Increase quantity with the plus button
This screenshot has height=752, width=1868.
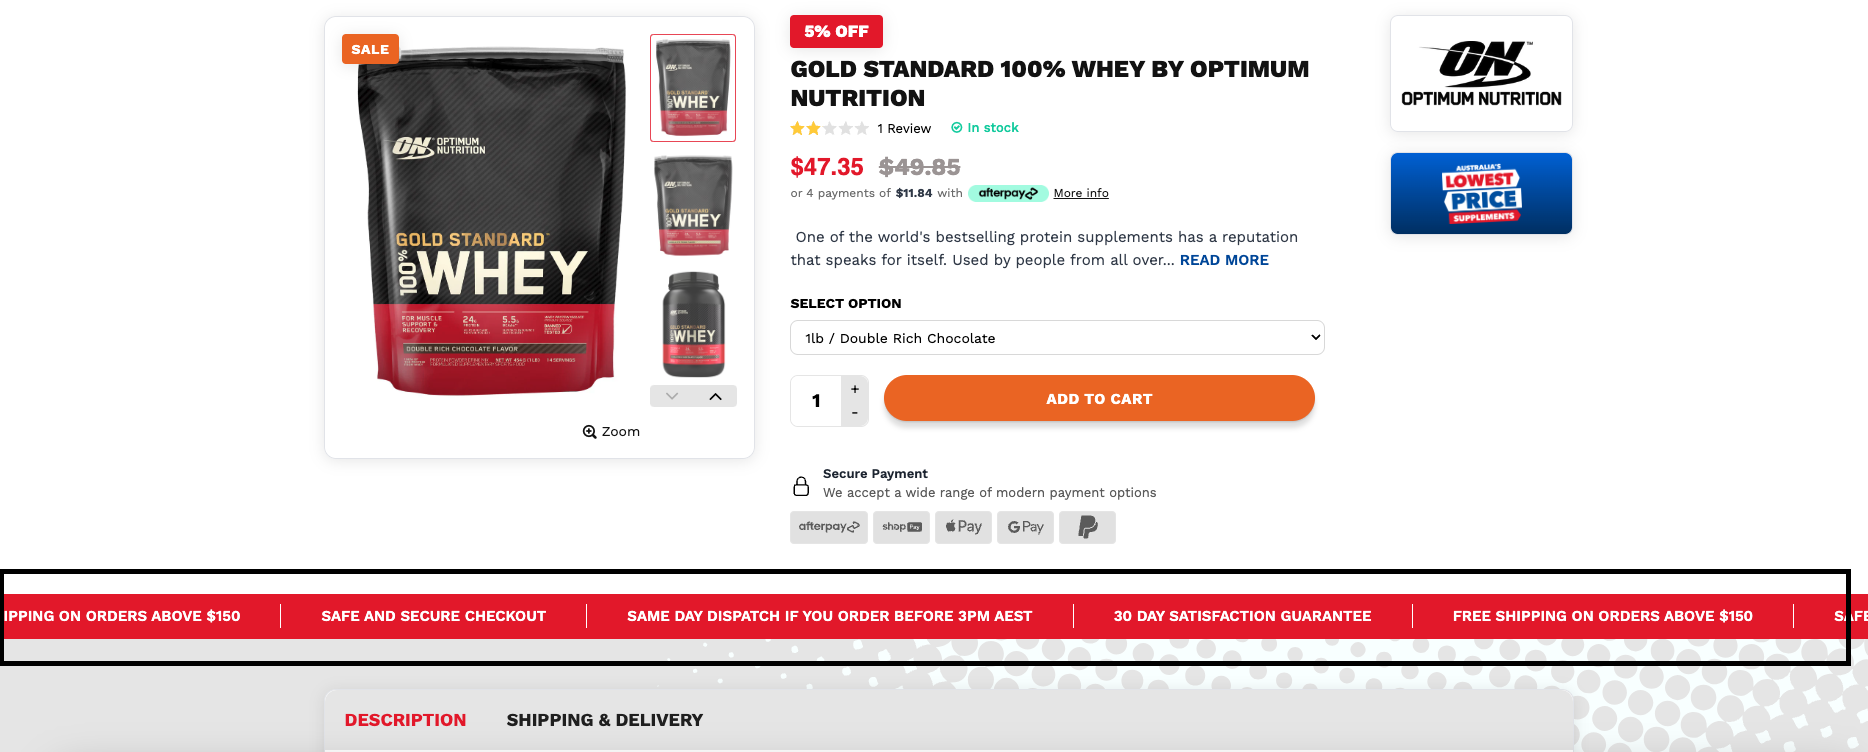click(x=855, y=389)
